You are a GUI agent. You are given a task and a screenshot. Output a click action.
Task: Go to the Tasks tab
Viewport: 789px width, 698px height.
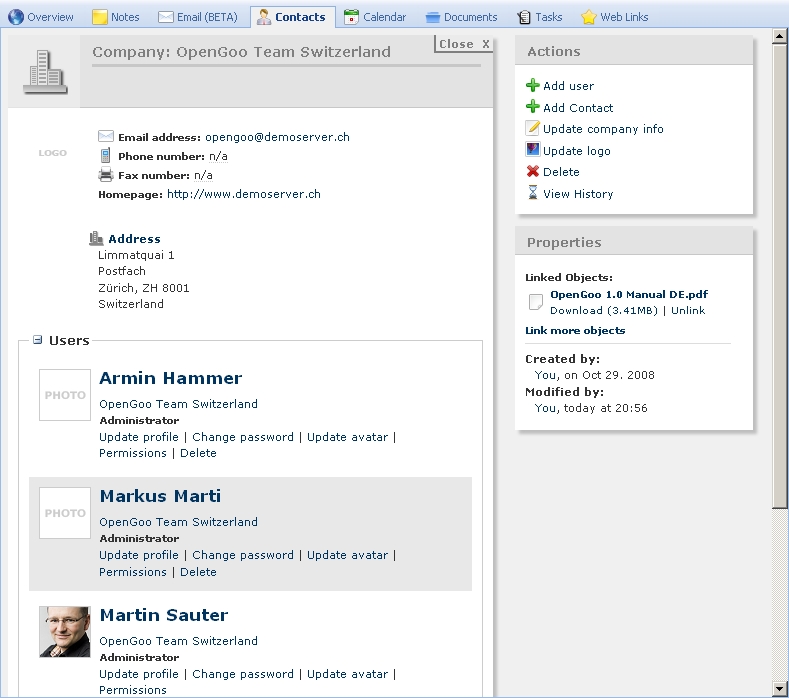(x=539, y=17)
